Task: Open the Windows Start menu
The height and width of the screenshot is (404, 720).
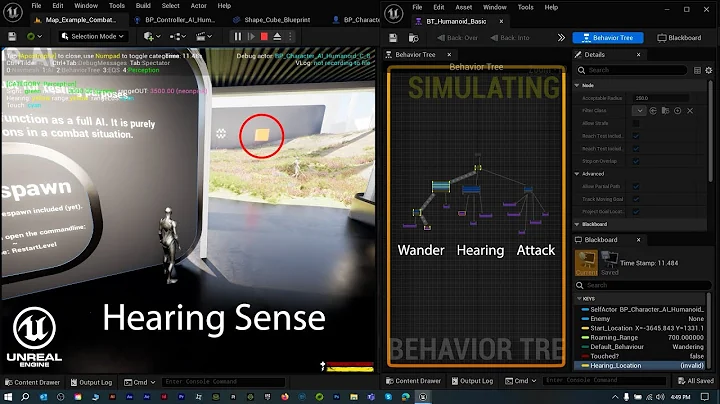Action: (7, 397)
